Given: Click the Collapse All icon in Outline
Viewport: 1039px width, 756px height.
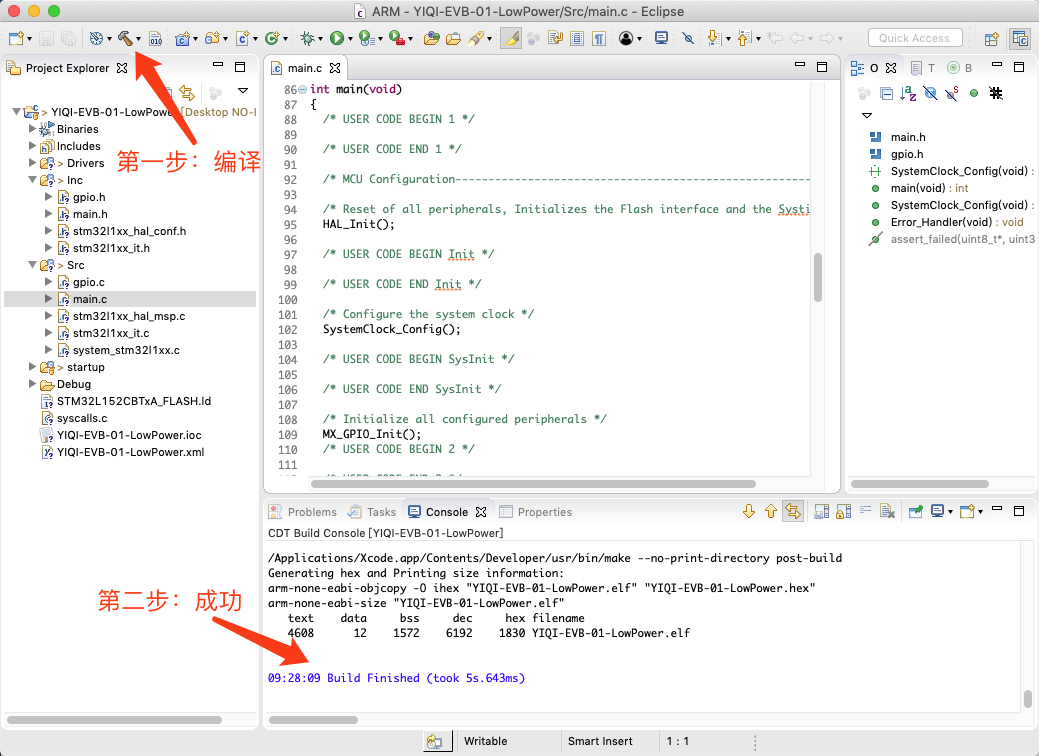Looking at the screenshot, I should pos(887,93).
